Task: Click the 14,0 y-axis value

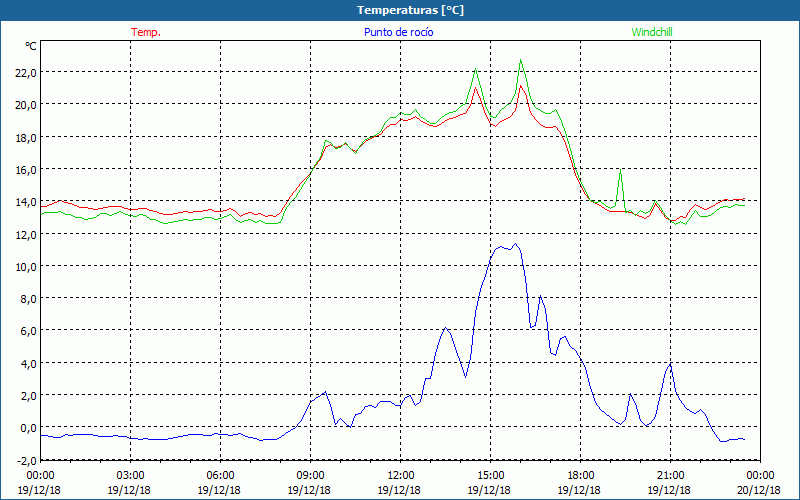Action: point(27,202)
